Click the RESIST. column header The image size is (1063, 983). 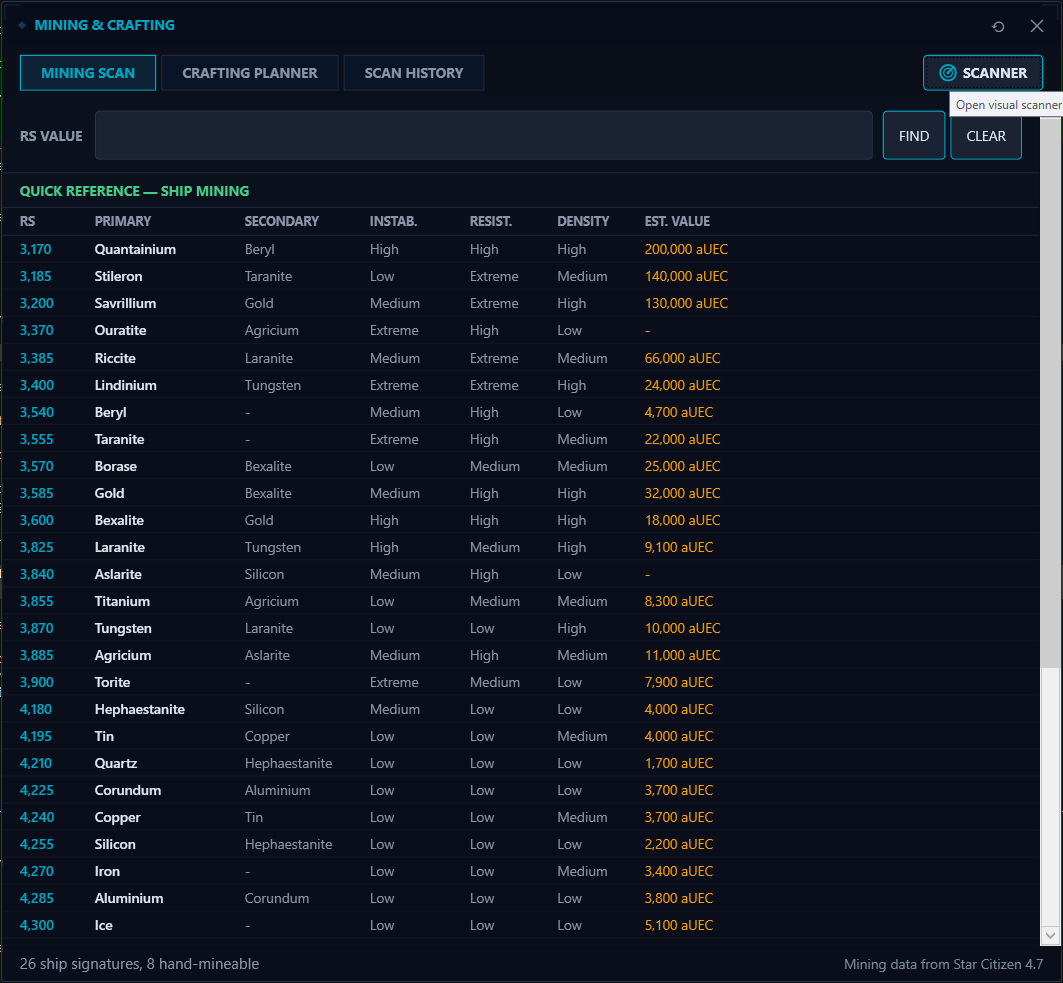click(491, 221)
